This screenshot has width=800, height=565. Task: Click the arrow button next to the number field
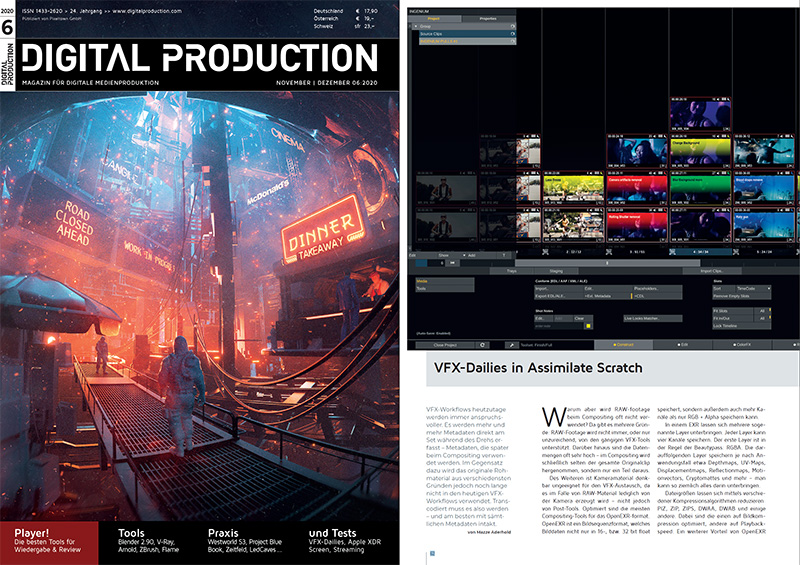point(452,263)
